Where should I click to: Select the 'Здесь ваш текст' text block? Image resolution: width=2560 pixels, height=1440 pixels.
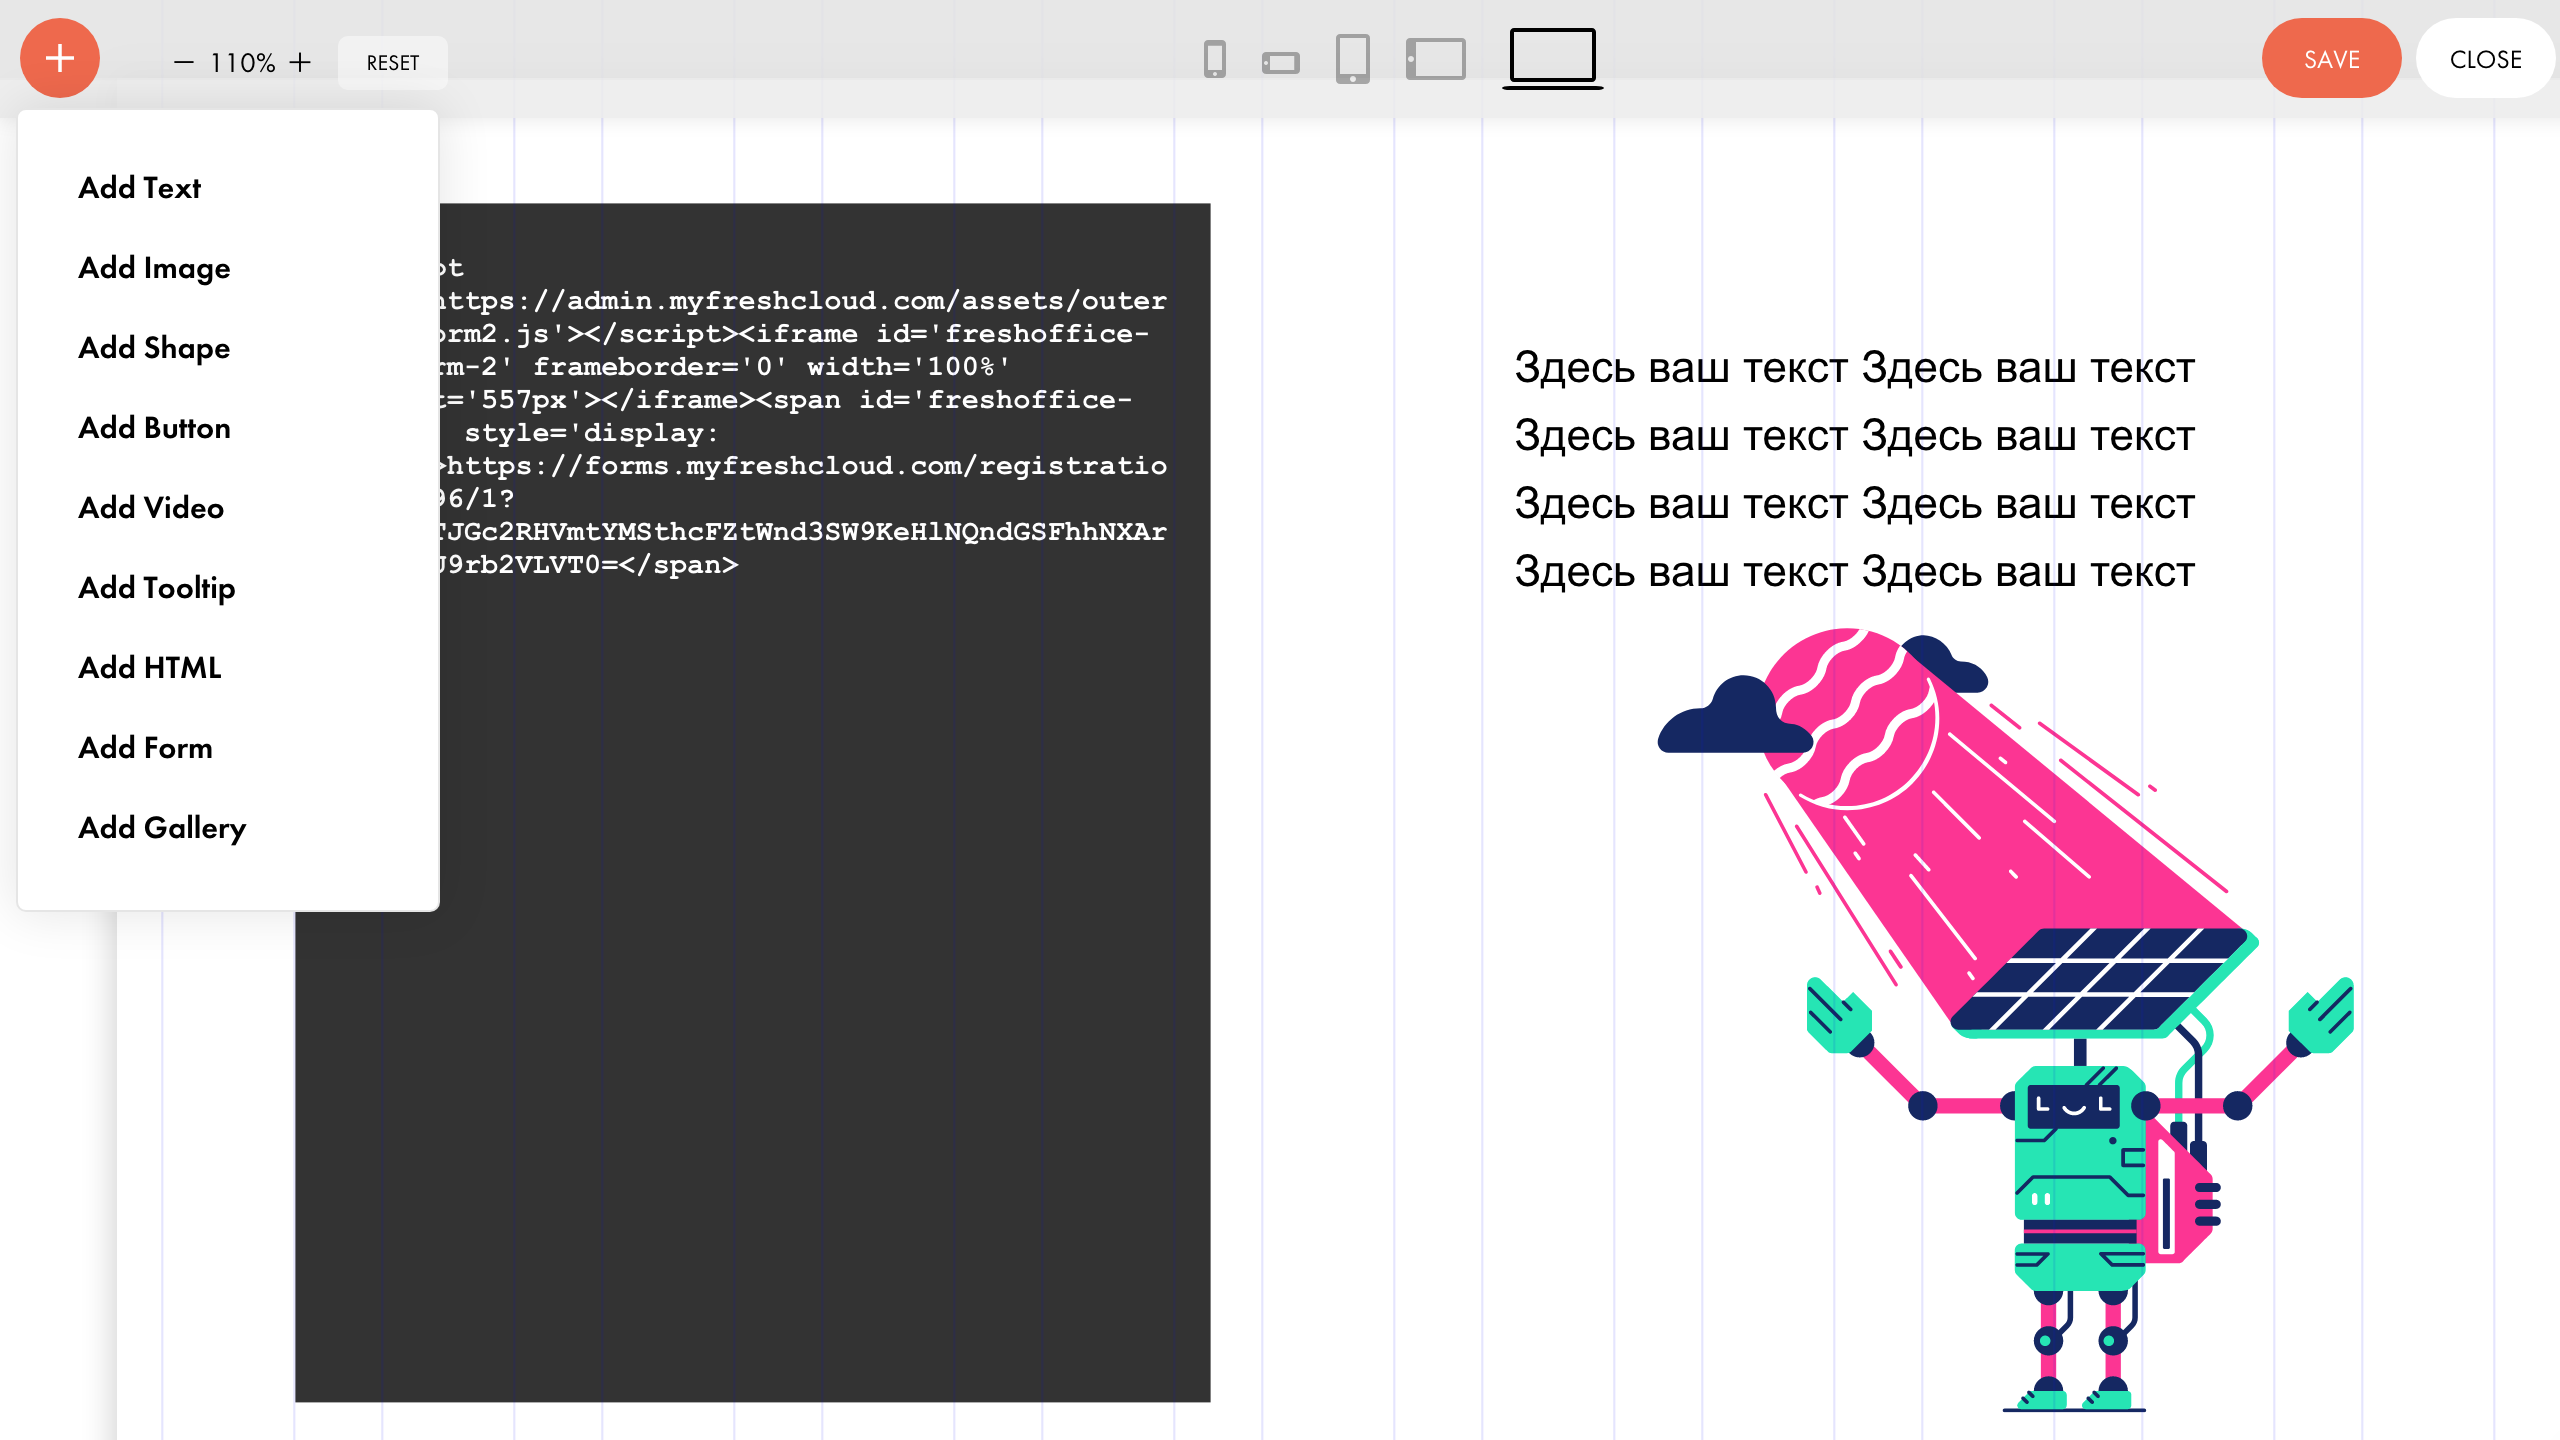point(1854,470)
